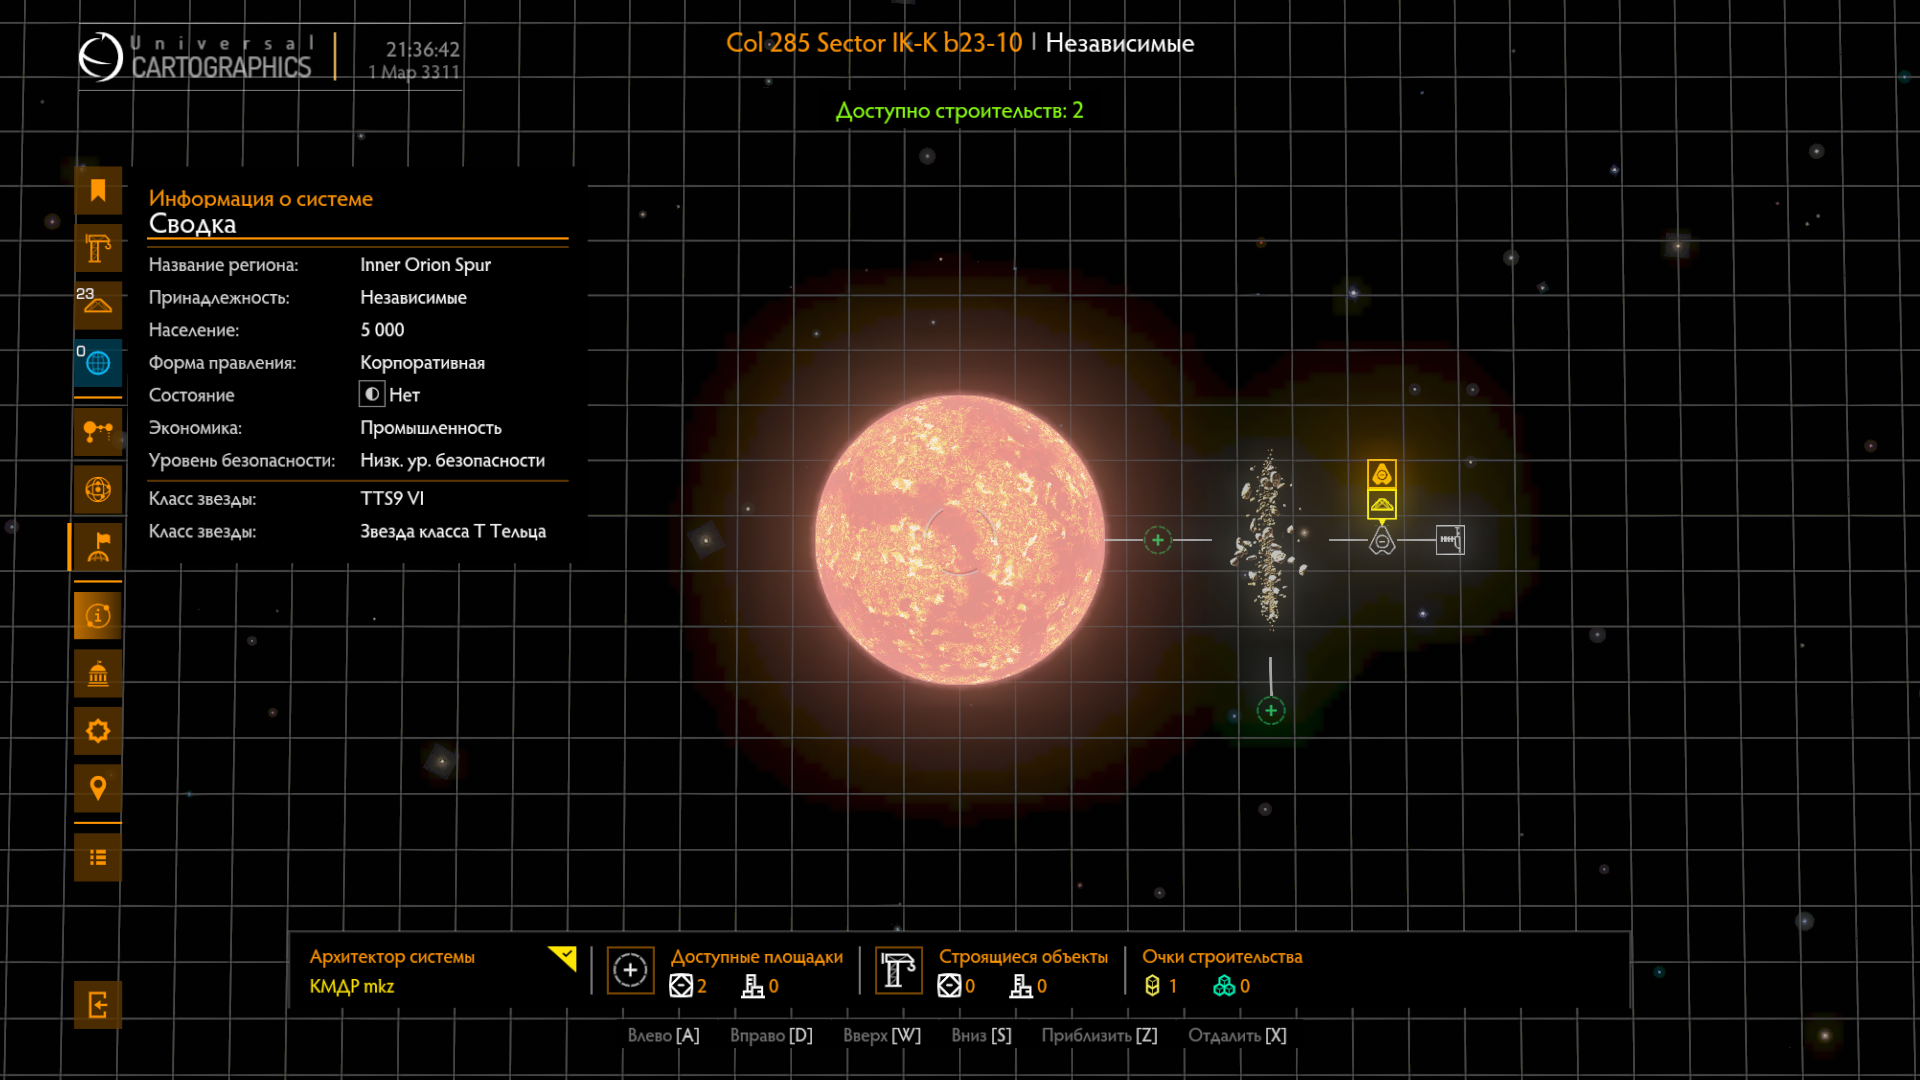Open the construction crane sidebar tab
Image resolution: width=1920 pixels, height=1080 pixels.
tap(98, 248)
